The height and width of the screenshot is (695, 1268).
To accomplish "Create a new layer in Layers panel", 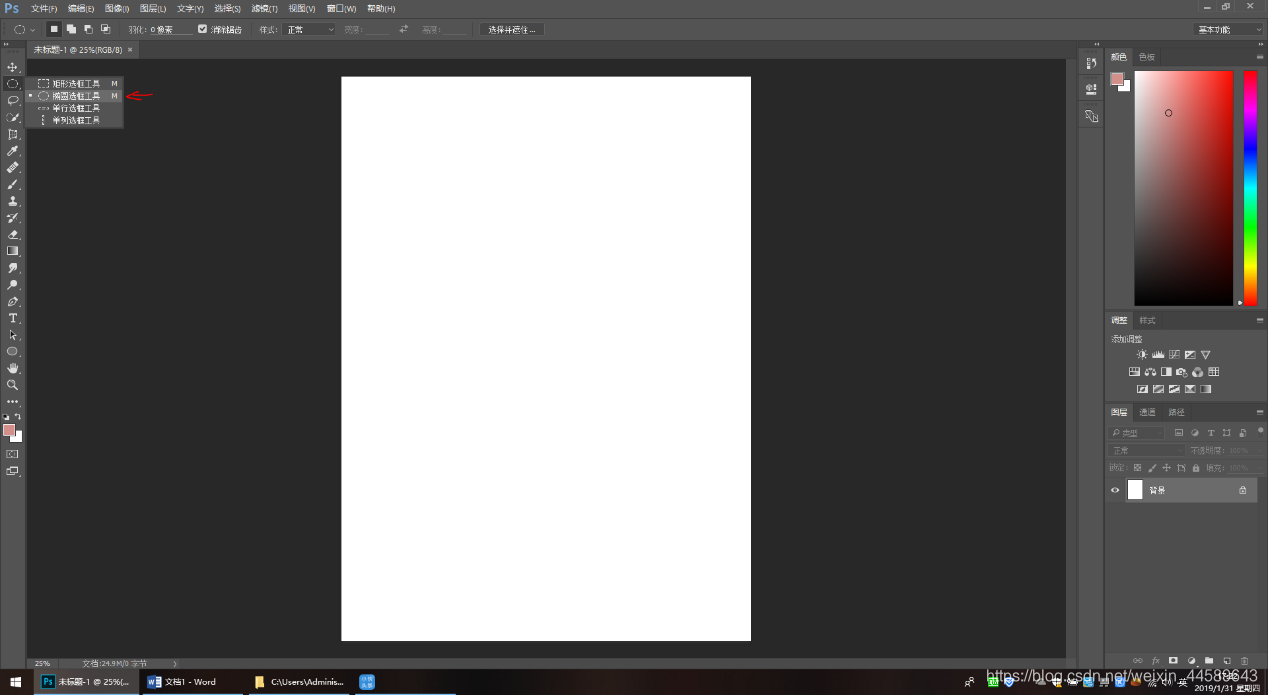I will (x=1227, y=660).
